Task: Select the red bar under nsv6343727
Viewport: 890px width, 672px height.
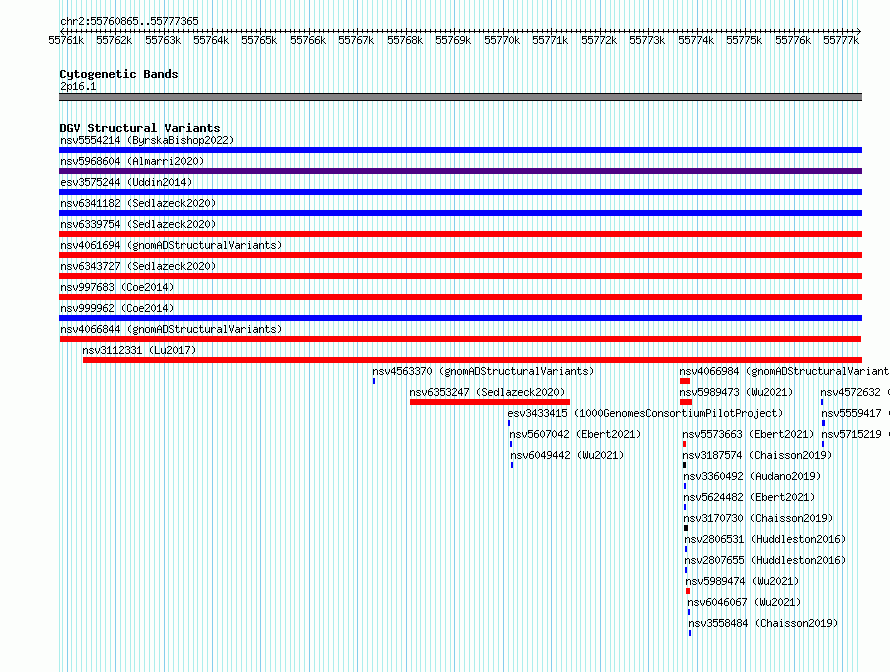Action: coord(460,276)
